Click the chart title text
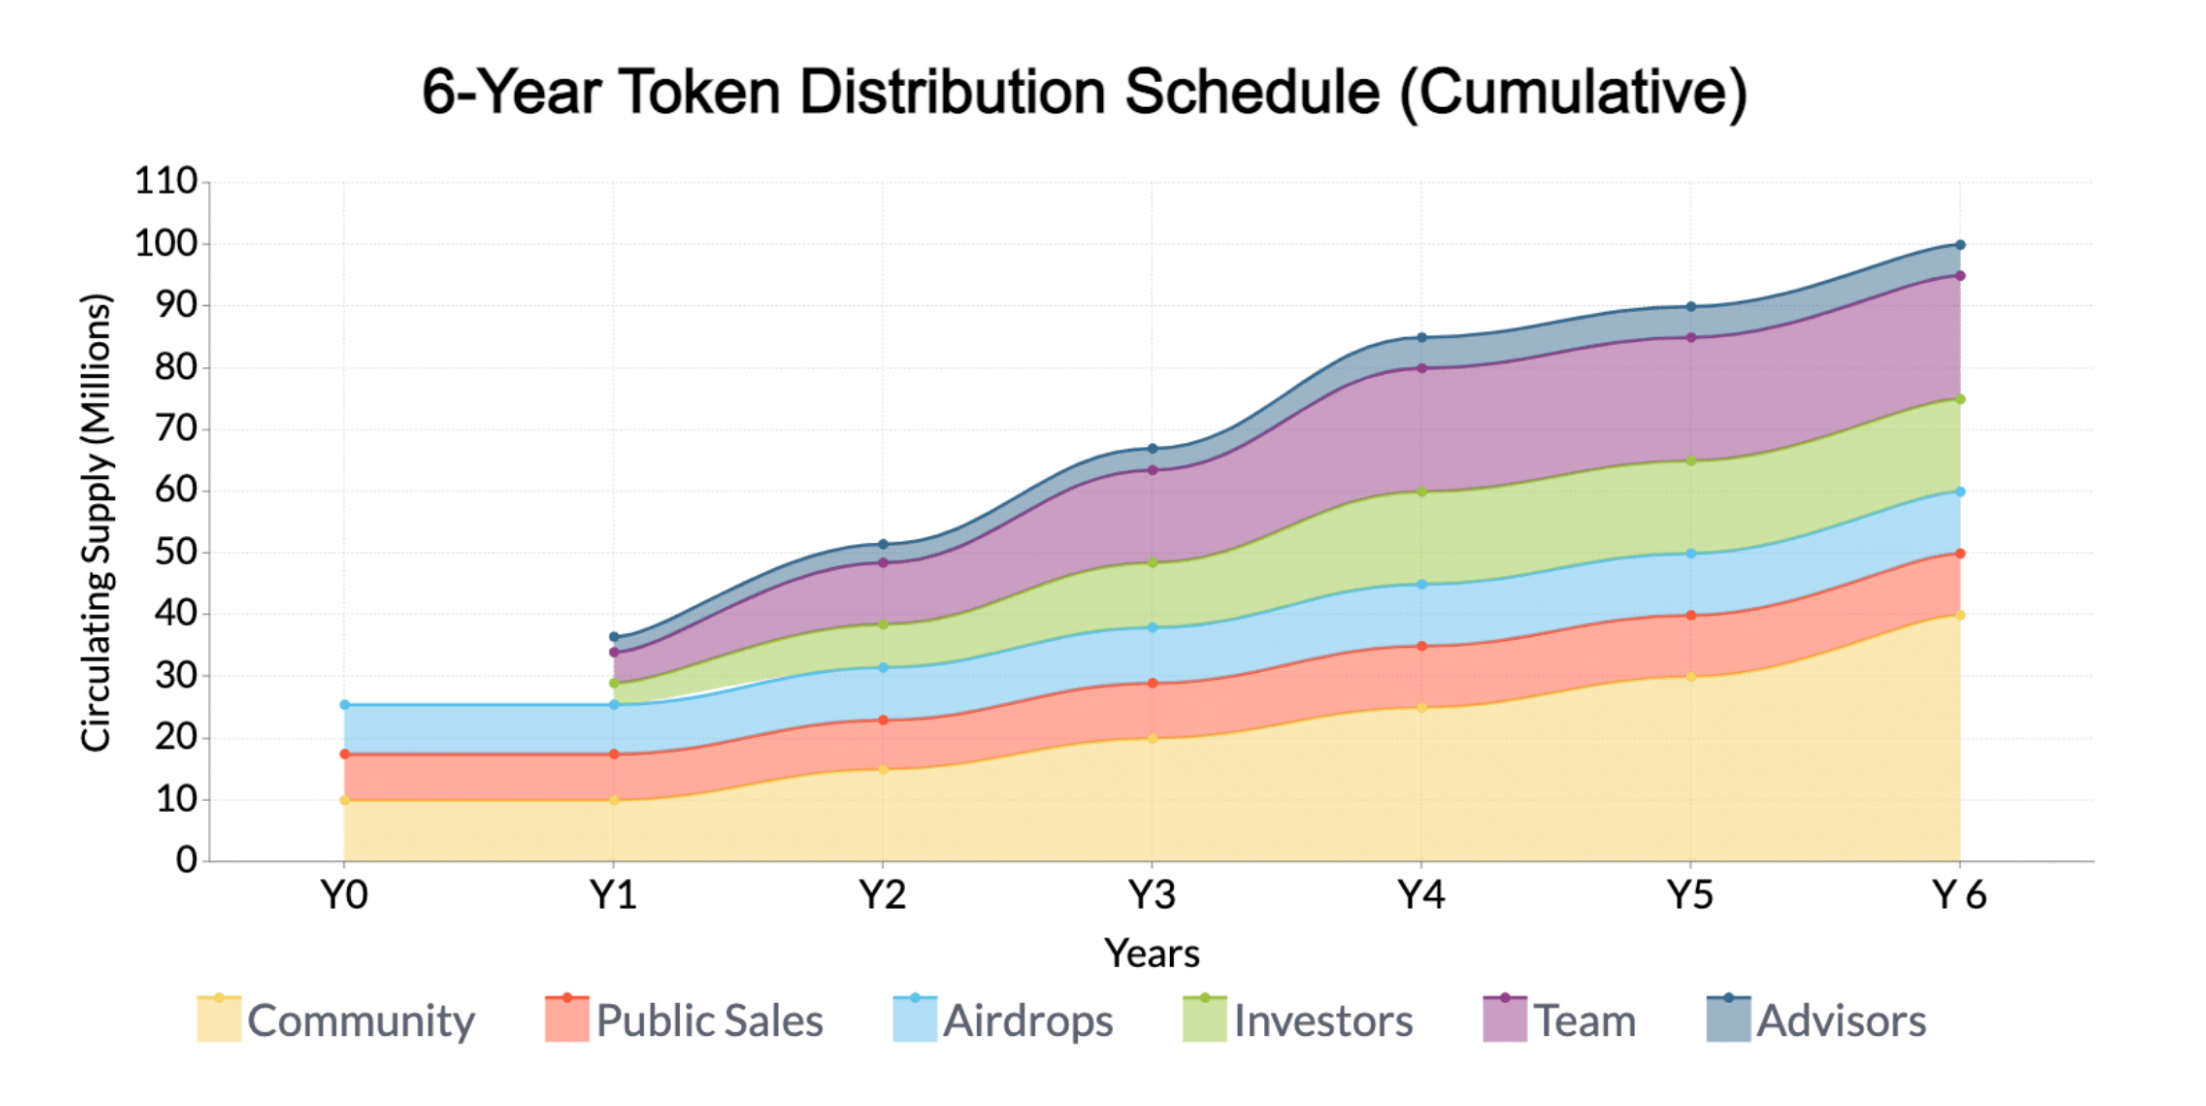The image size is (2206, 1106). coord(1084,92)
